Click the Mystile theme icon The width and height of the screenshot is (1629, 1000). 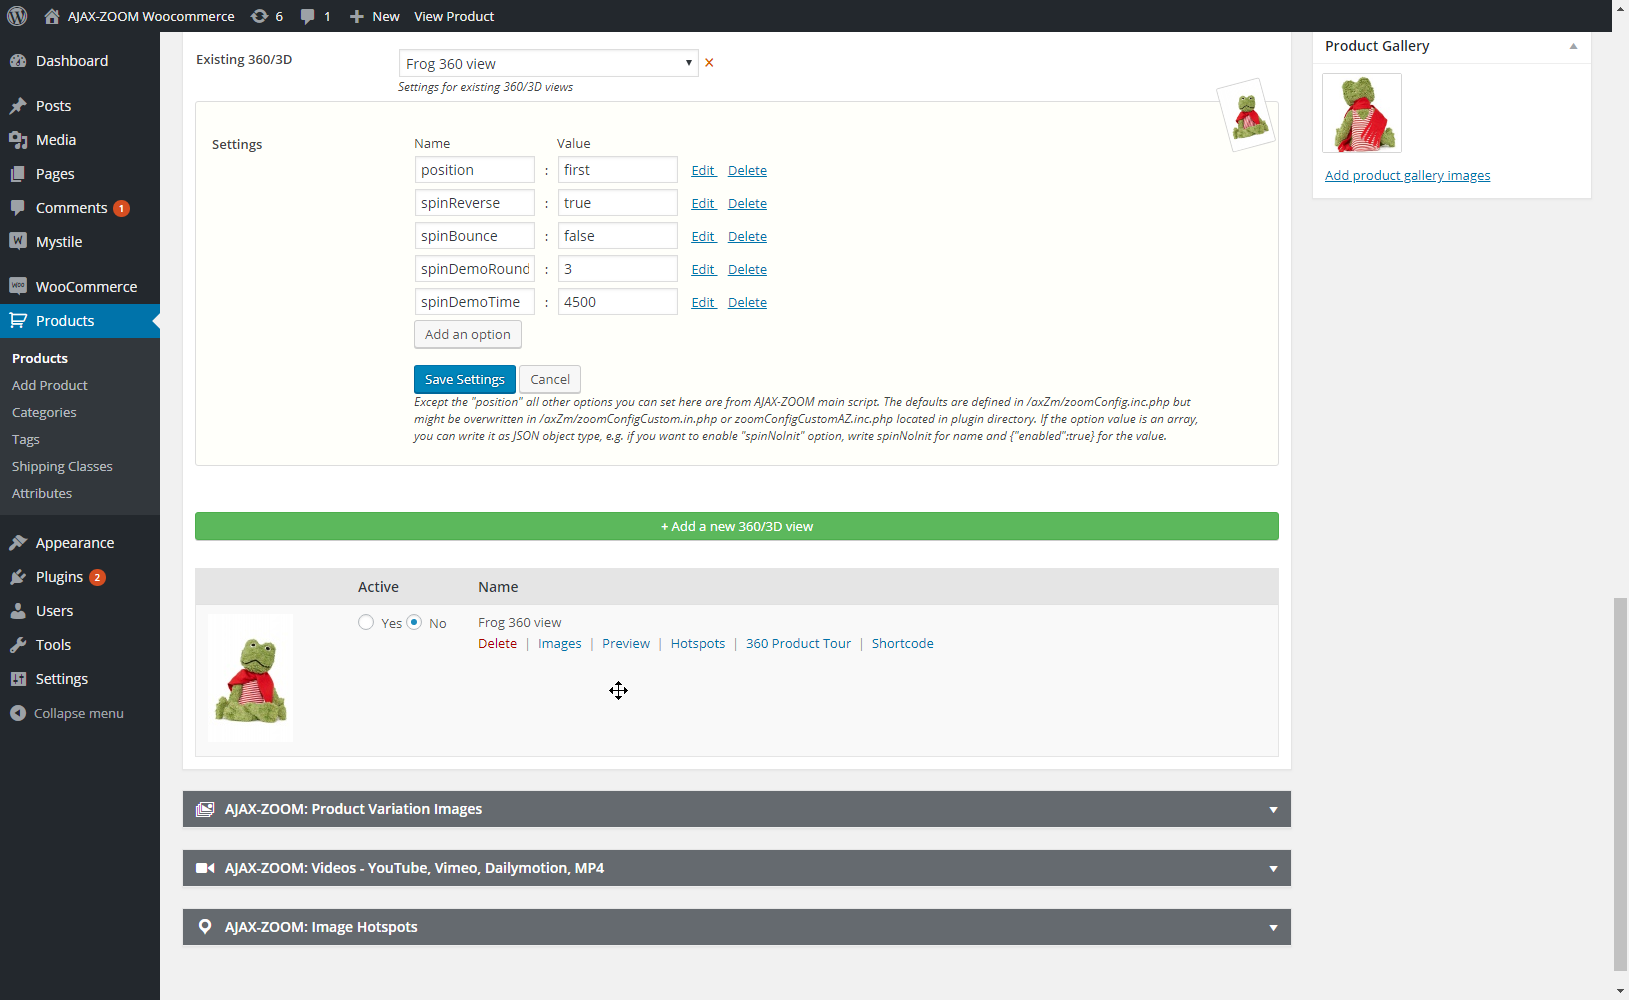point(18,242)
